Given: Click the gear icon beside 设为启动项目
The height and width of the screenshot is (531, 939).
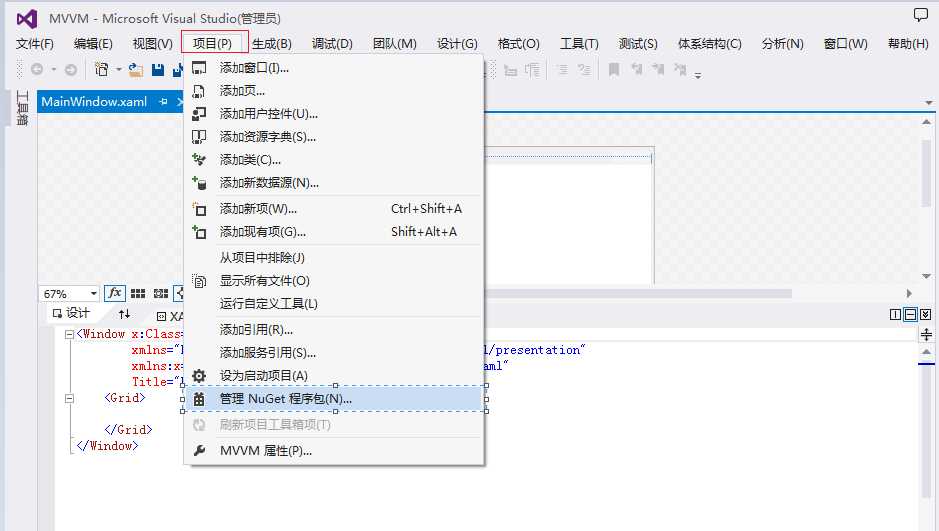Looking at the screenshot, I should 199,376.
